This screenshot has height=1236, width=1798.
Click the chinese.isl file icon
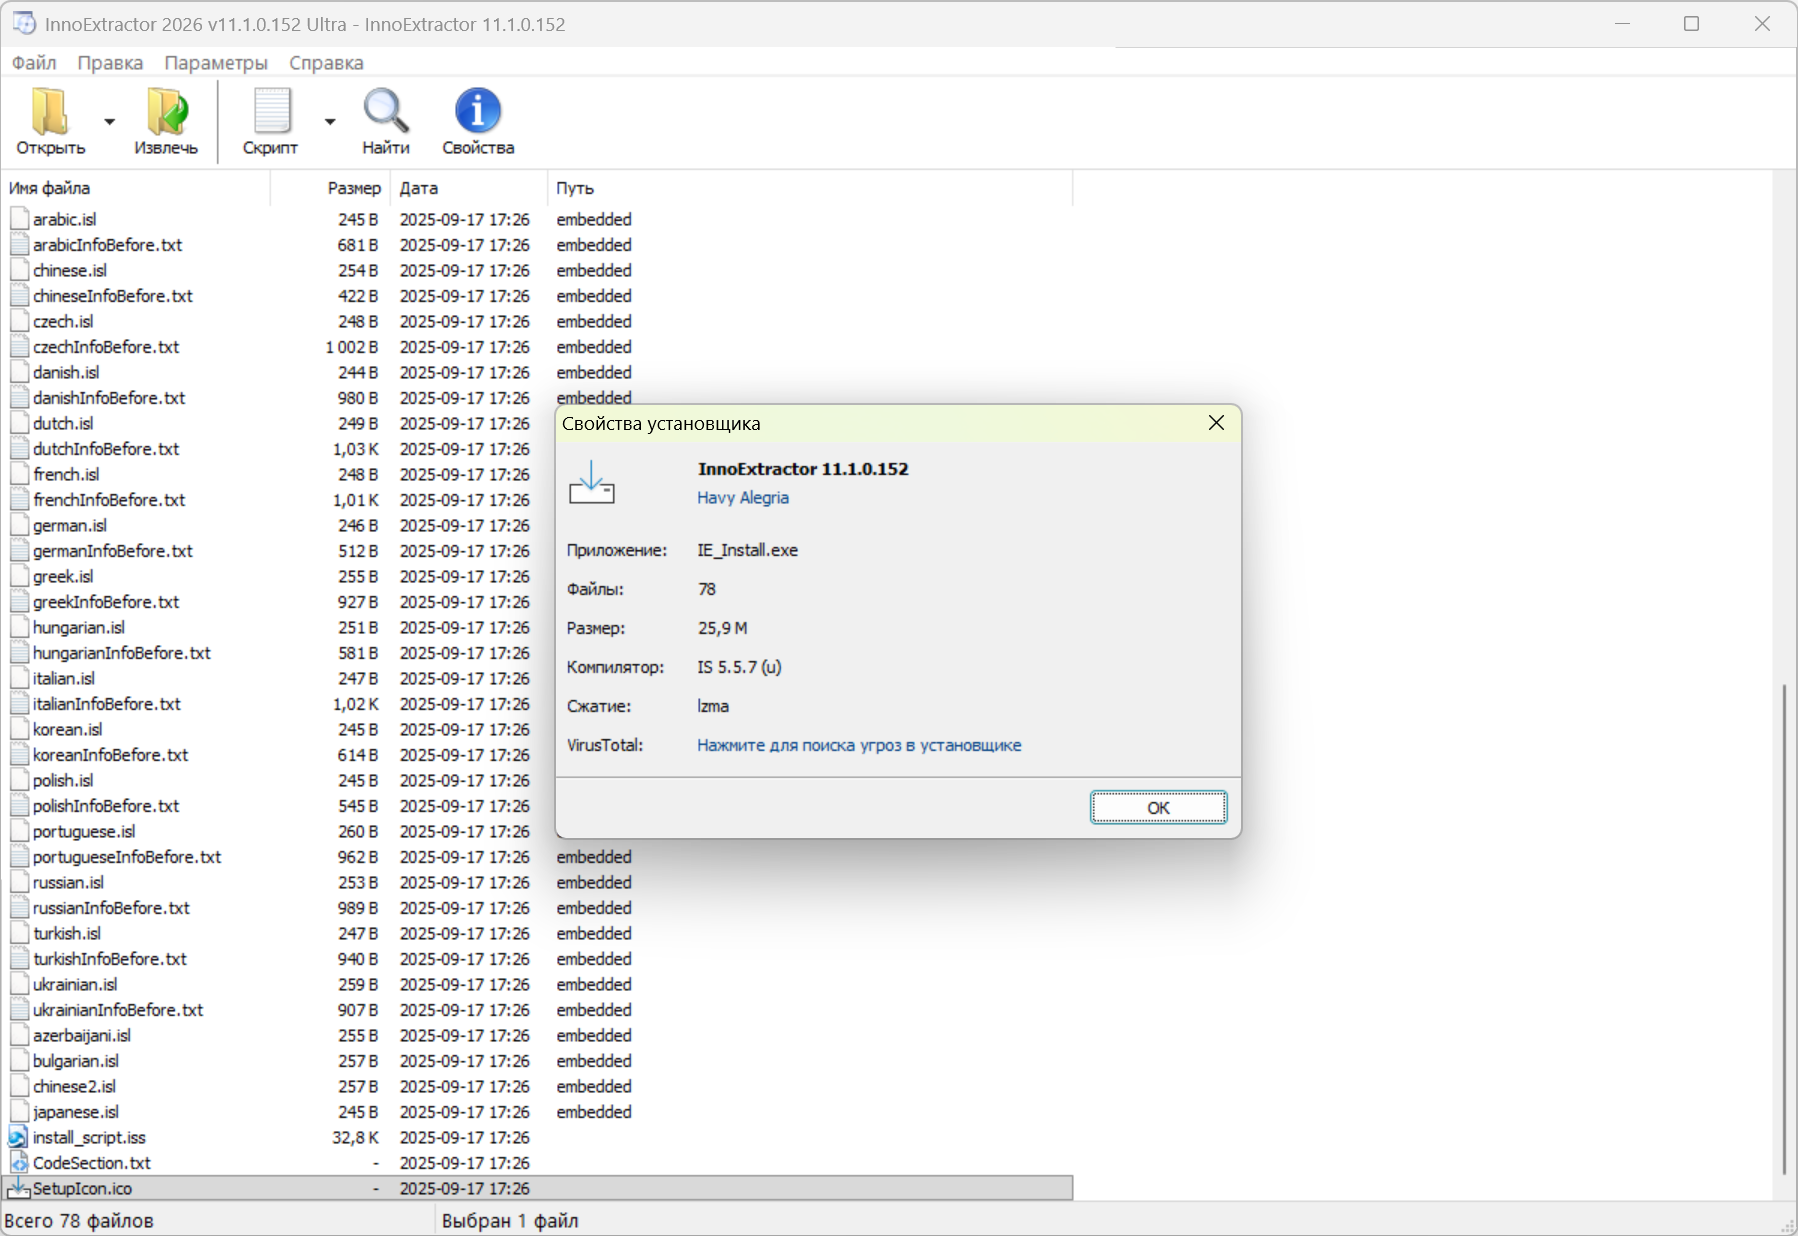19,270
